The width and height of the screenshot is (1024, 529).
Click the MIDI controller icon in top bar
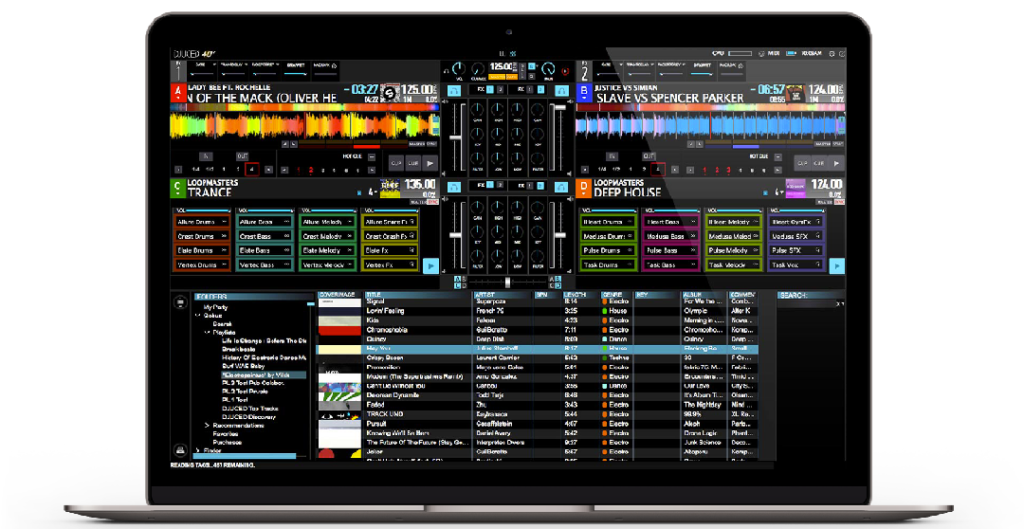(x=761, y=54)
